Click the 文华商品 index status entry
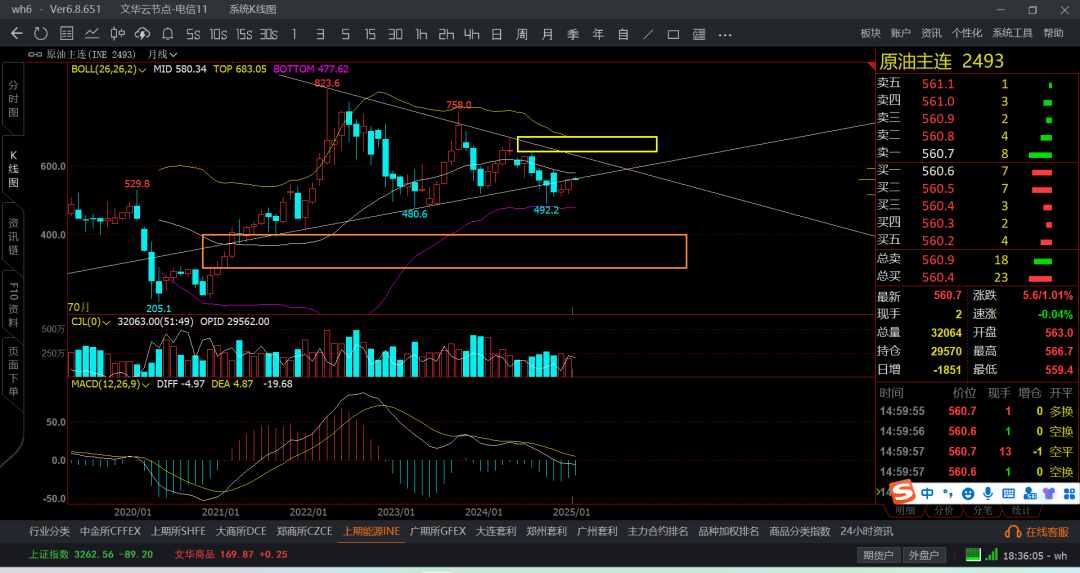 (x=231, y=554)
